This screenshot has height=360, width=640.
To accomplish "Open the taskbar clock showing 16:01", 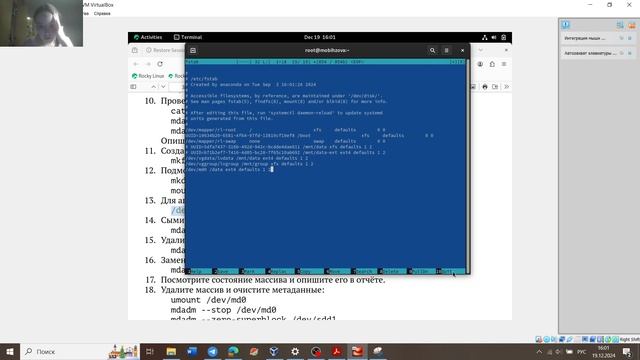I will click(604, 351).
